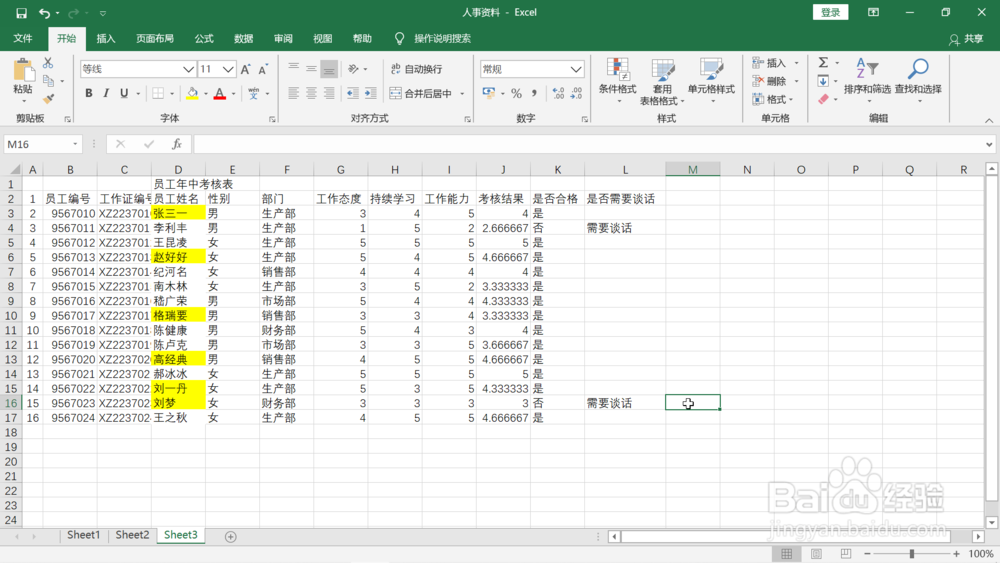1000x563 pixels.
Task: Open the font name 等线 dropdown
Action: tap(188, 69)
